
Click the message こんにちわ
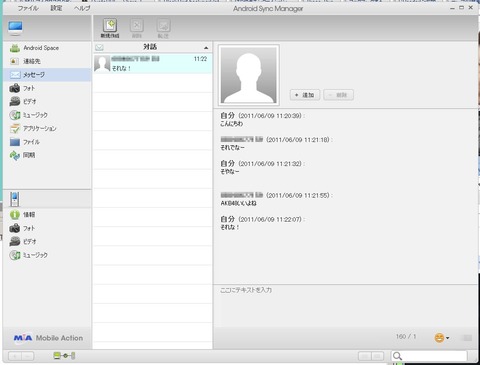[231, 124]
